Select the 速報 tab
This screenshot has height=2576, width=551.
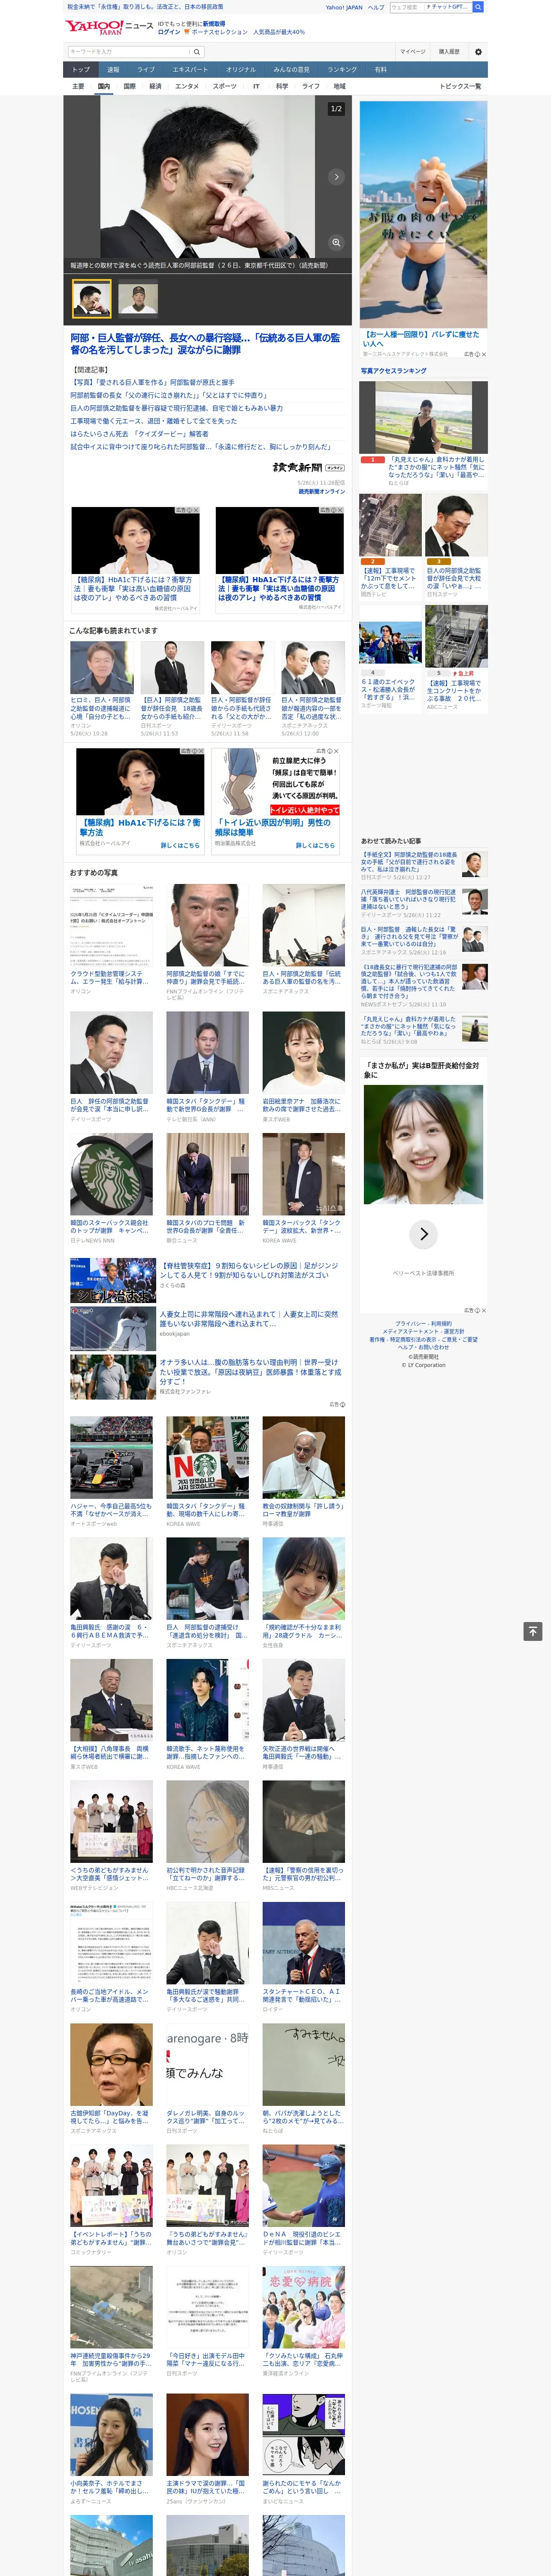(x=113, y=70)
